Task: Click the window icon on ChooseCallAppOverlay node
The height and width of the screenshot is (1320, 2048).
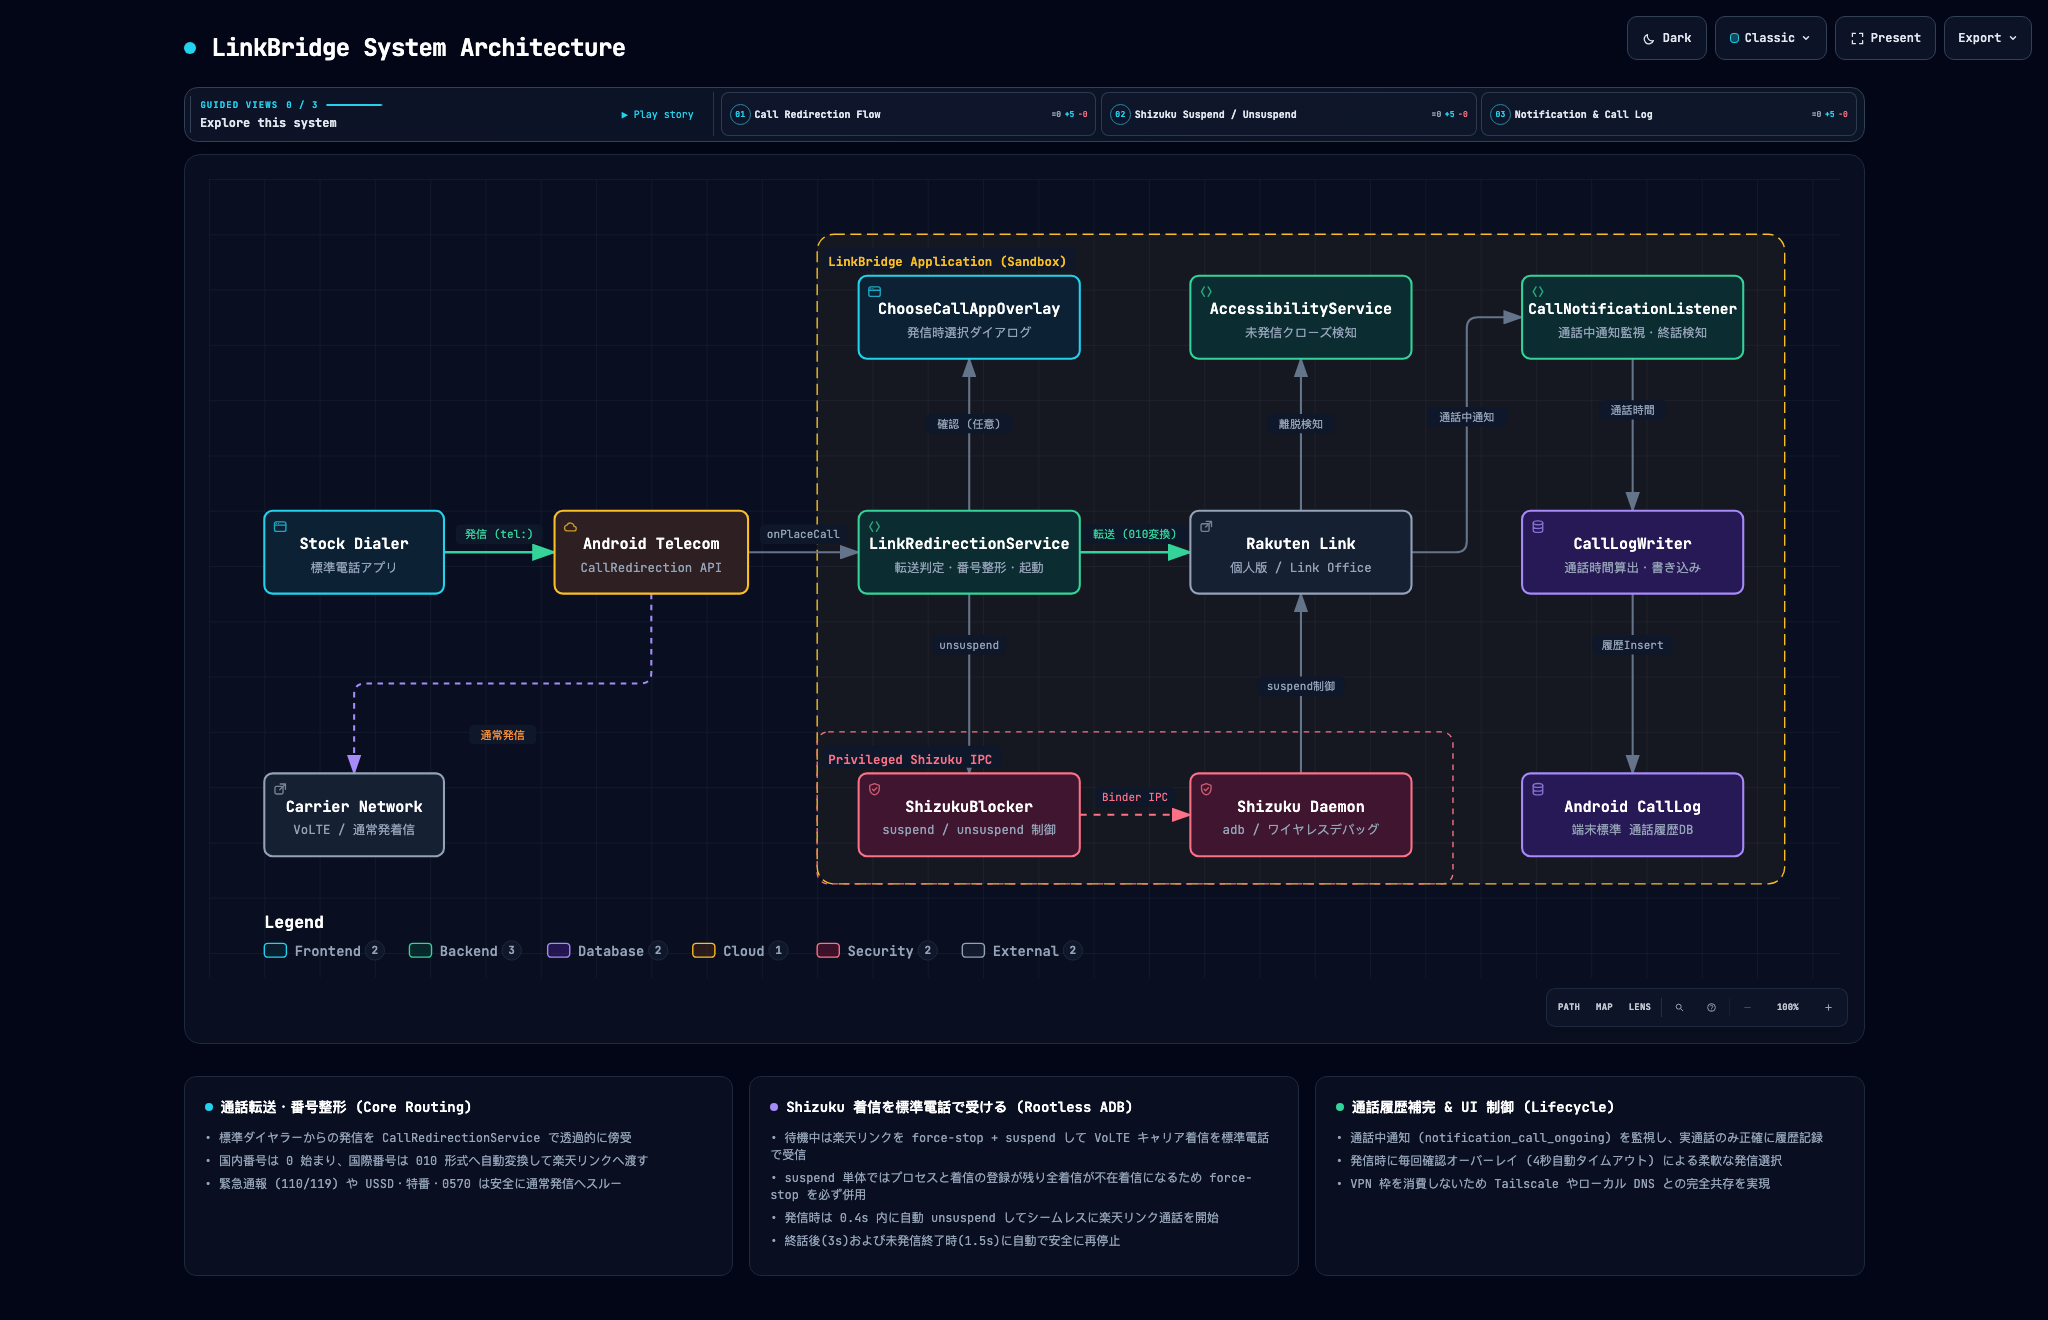Action: pyautogui.click(x=874, y=291)
